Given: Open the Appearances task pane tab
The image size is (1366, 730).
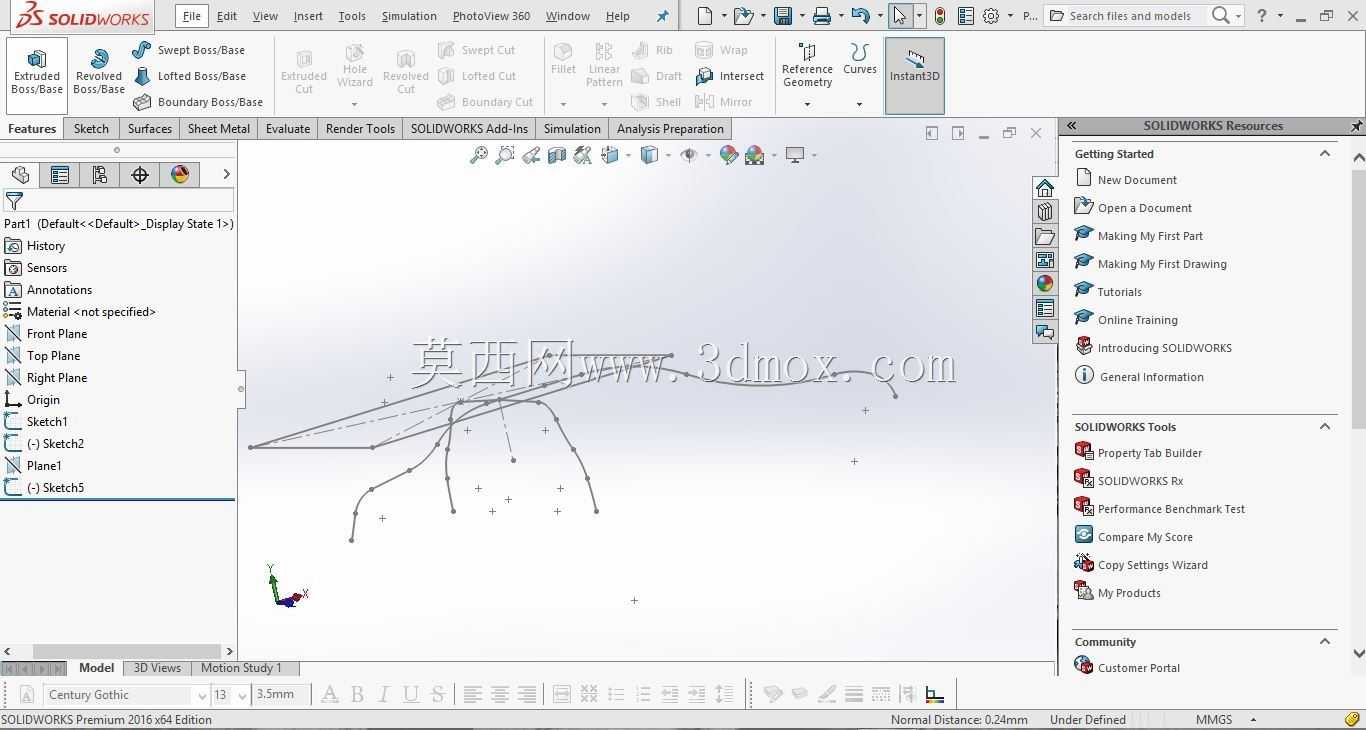Looking at the screenshot, I should [x=1045, y=284].
